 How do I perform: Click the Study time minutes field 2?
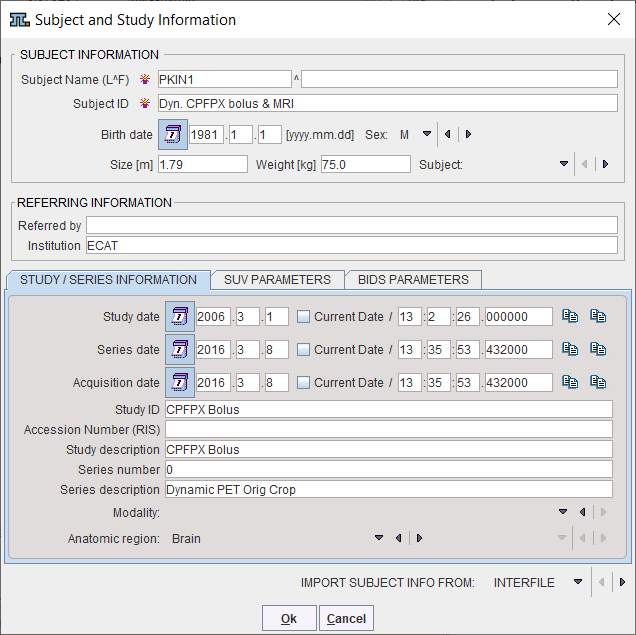438,316
